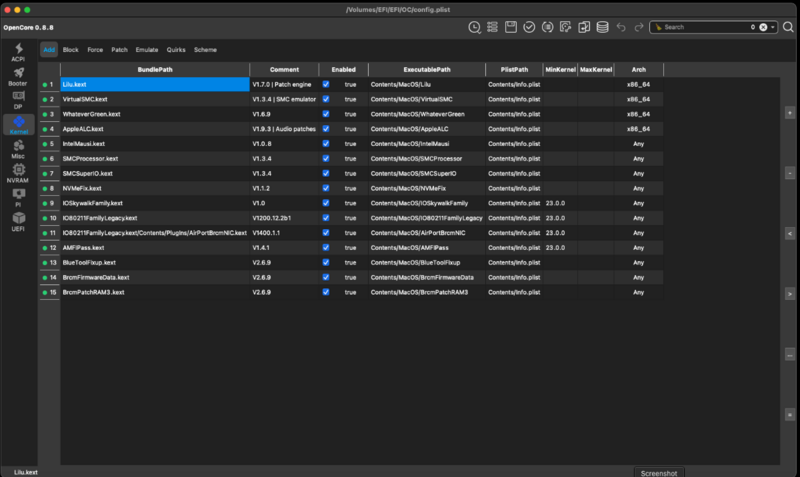Toggle the BrcmPatchRAM3.kext enabled checkbox
This screenshot has height=477, width=800.
[x=326, y=292]
